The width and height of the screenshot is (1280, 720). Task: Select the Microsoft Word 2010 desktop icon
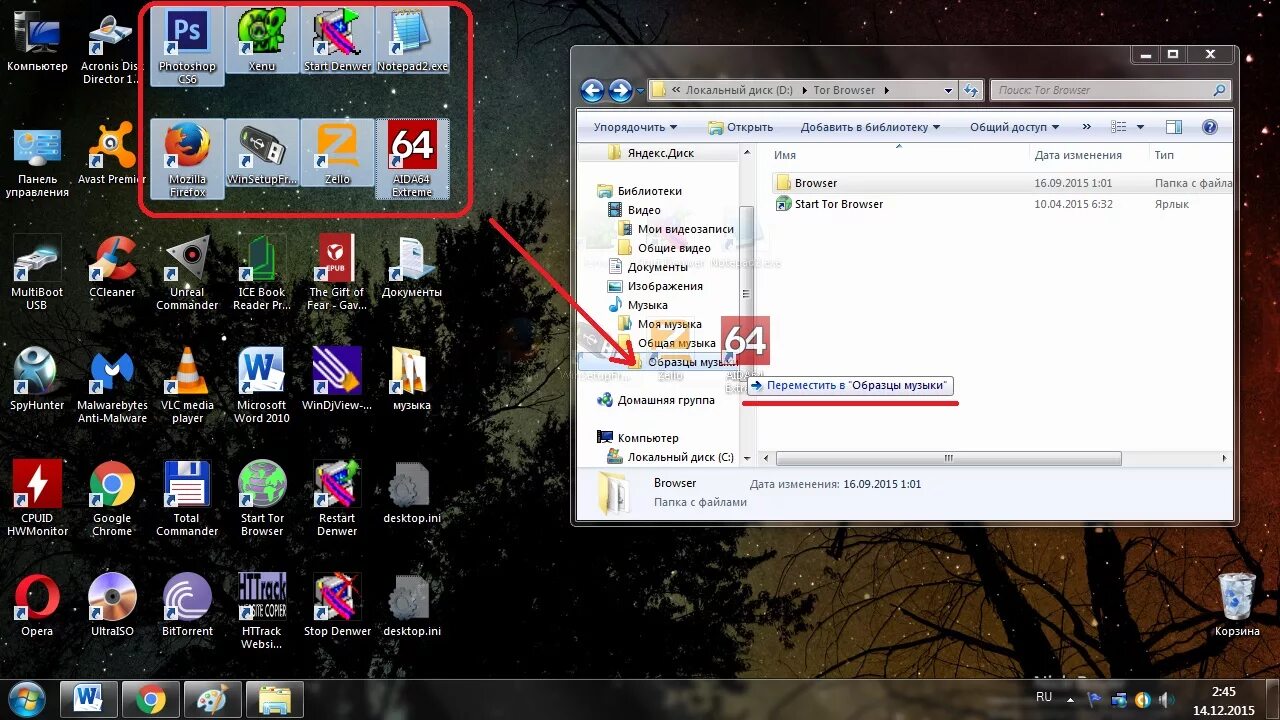(x=262, y=386)
